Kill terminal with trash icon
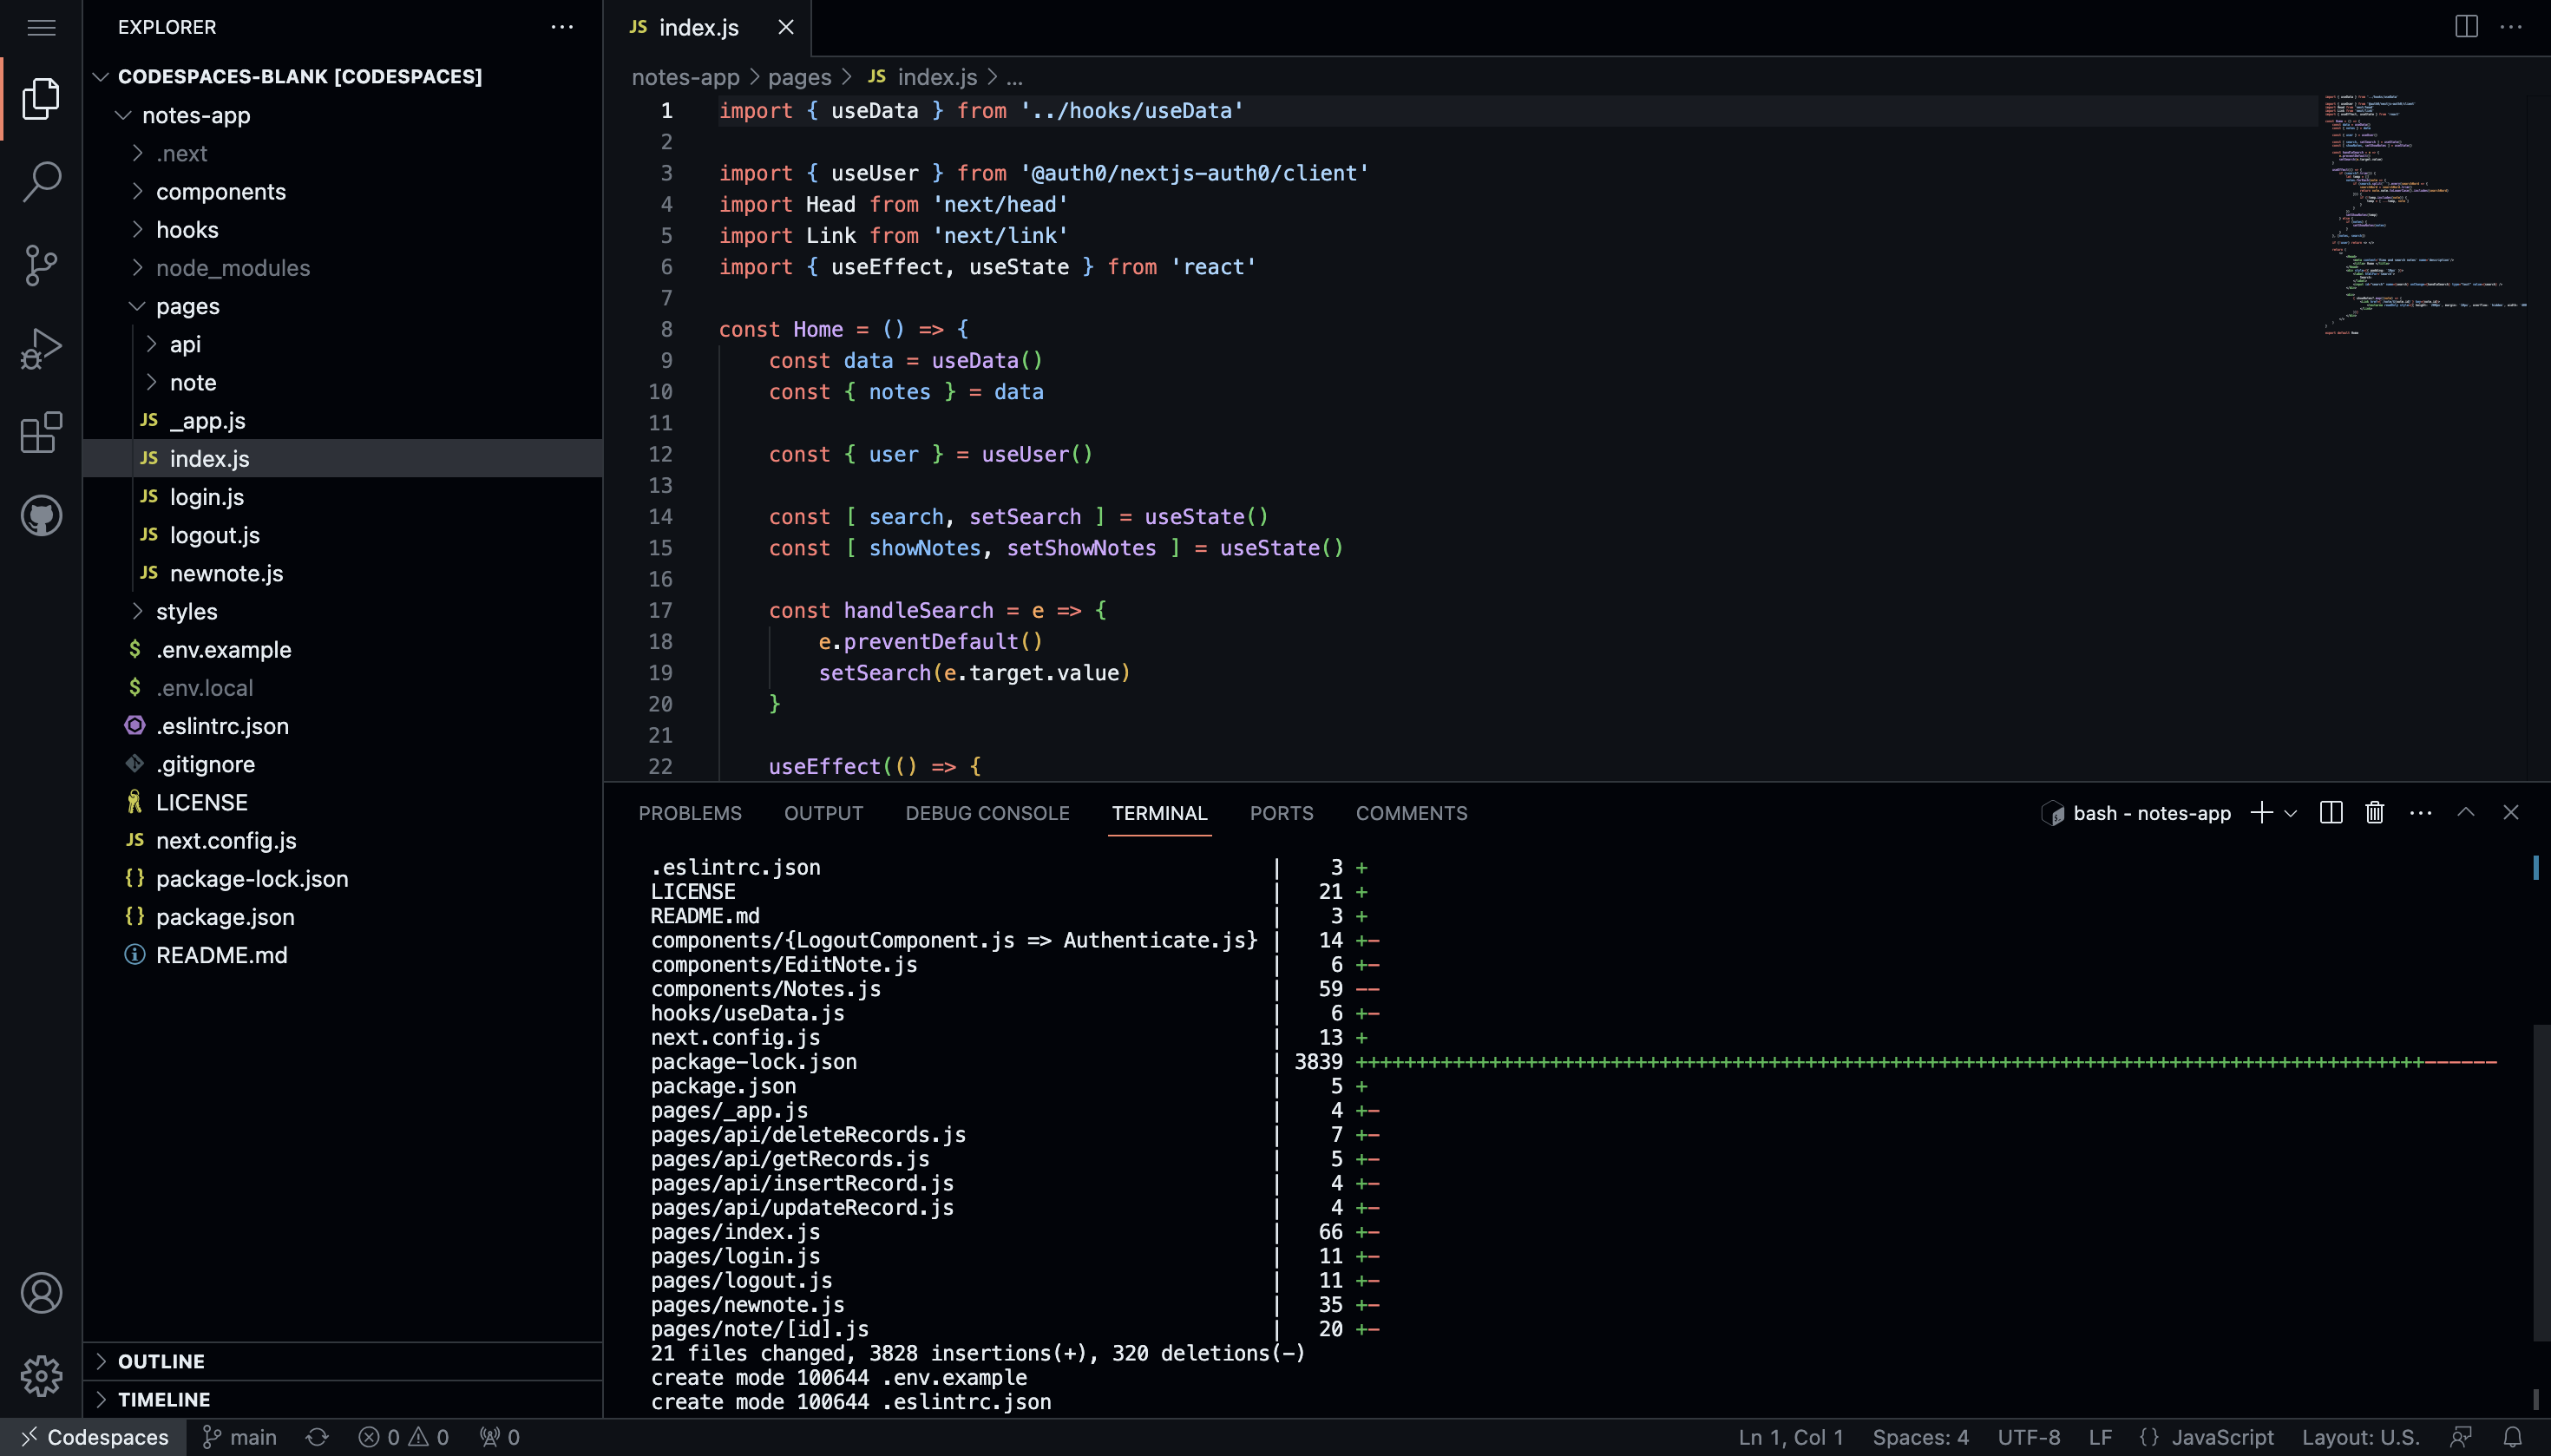This screenshot has width=2551, height=1456. tap(2375, 813)
